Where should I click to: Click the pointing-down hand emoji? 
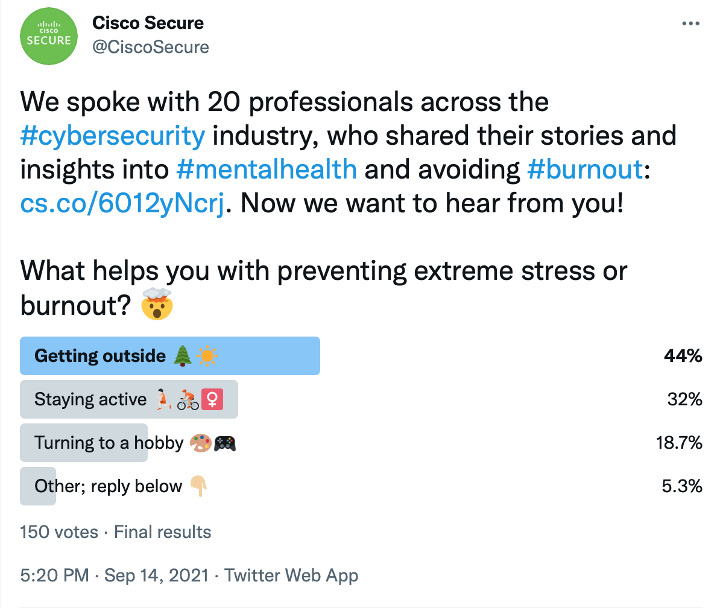tap(198, 486)
